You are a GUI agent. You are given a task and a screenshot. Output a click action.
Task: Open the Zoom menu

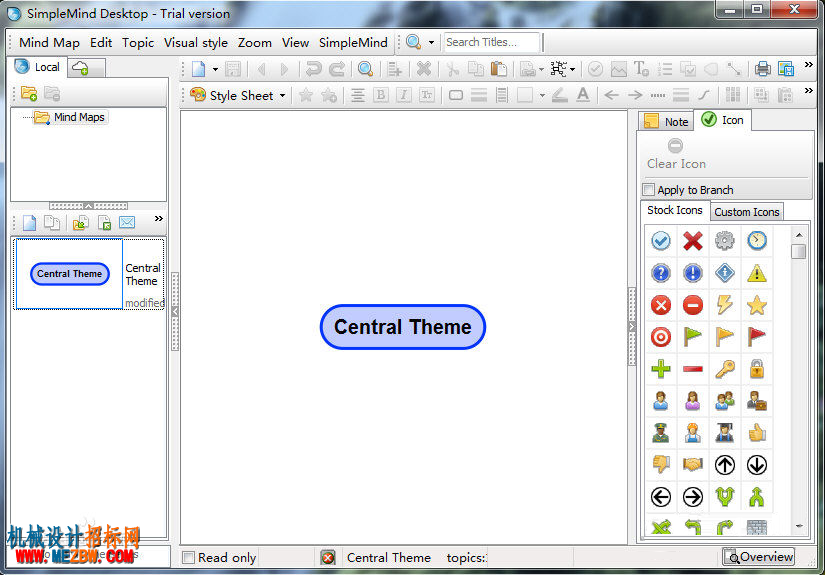pos(255,43)
